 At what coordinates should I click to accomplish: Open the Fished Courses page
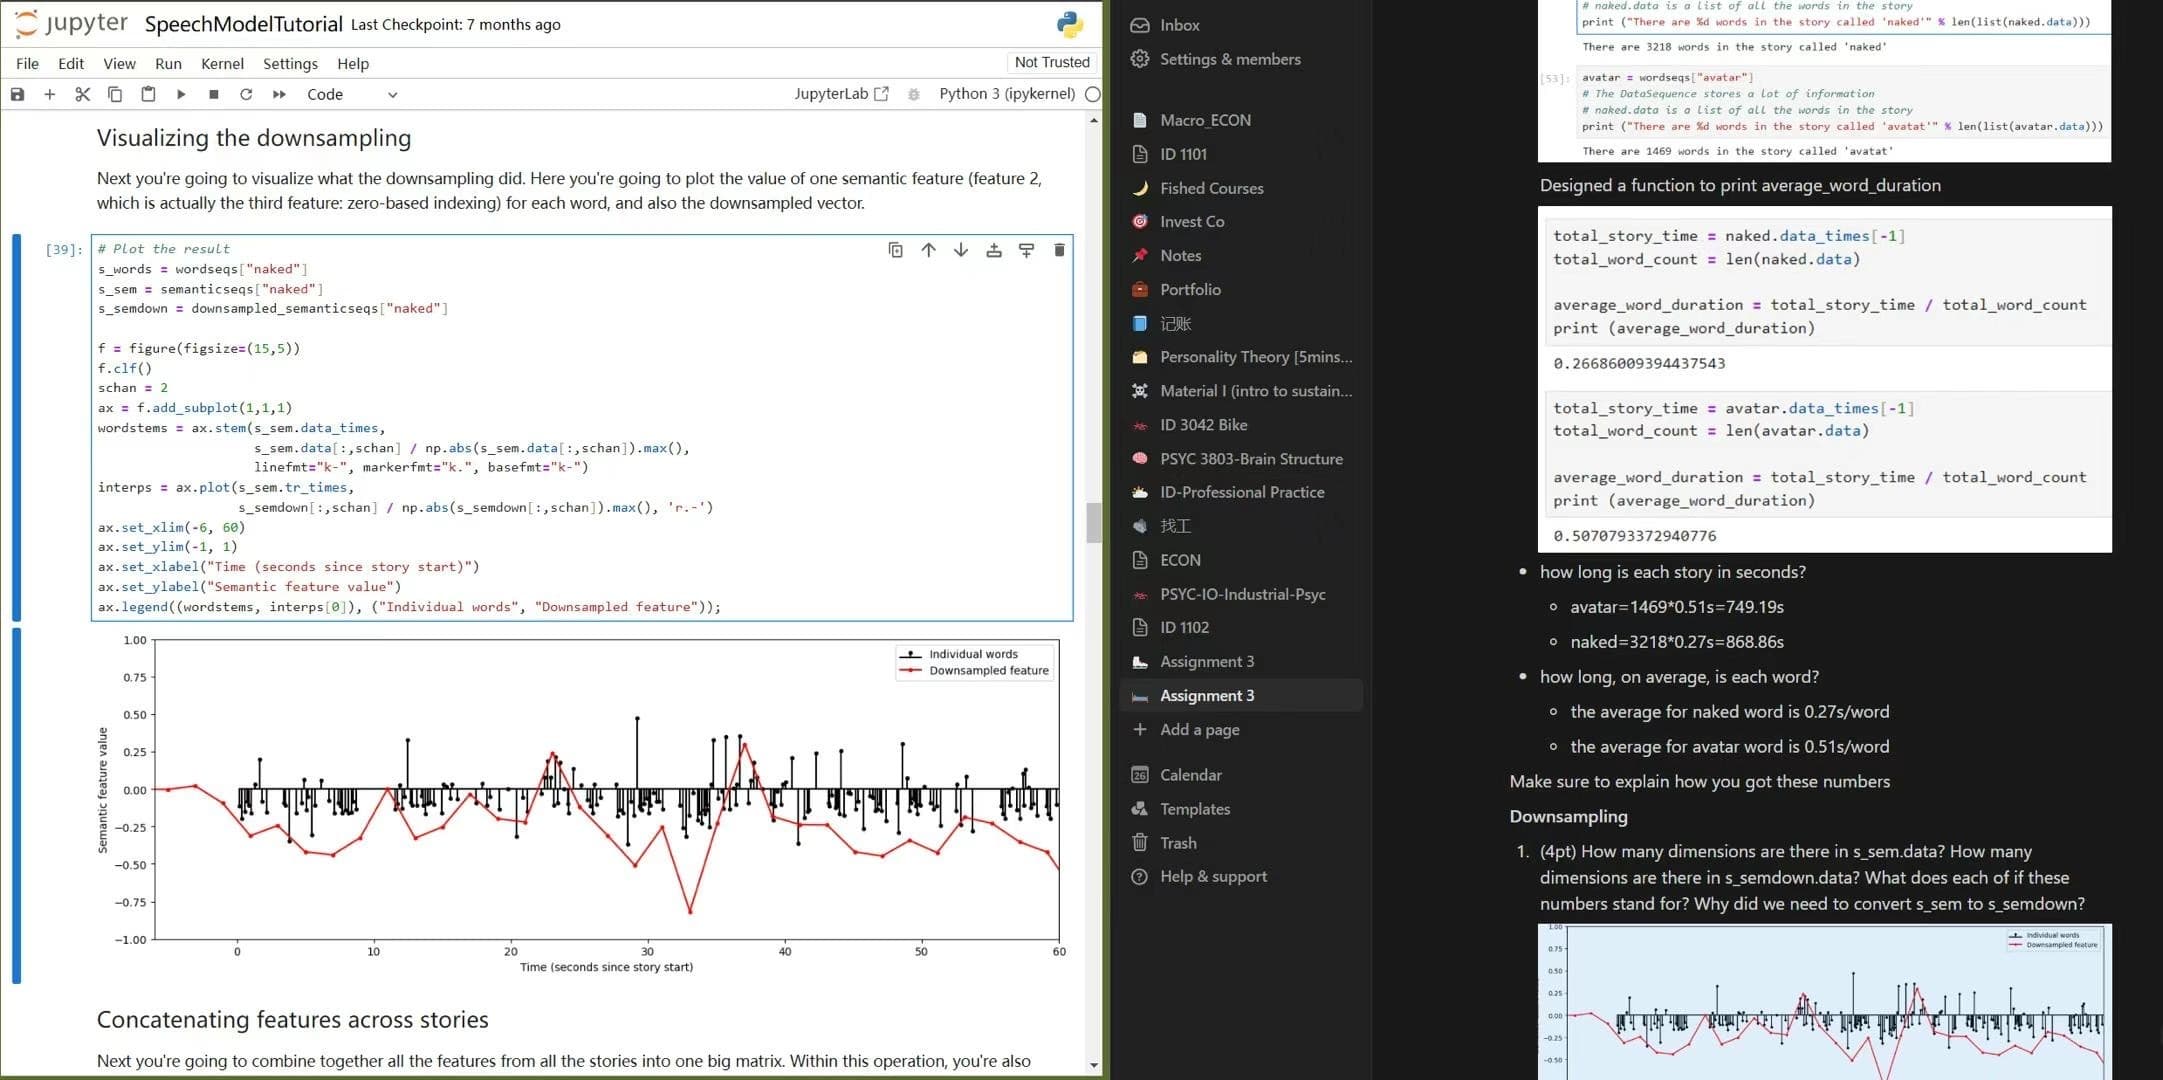pos(1211,188)
